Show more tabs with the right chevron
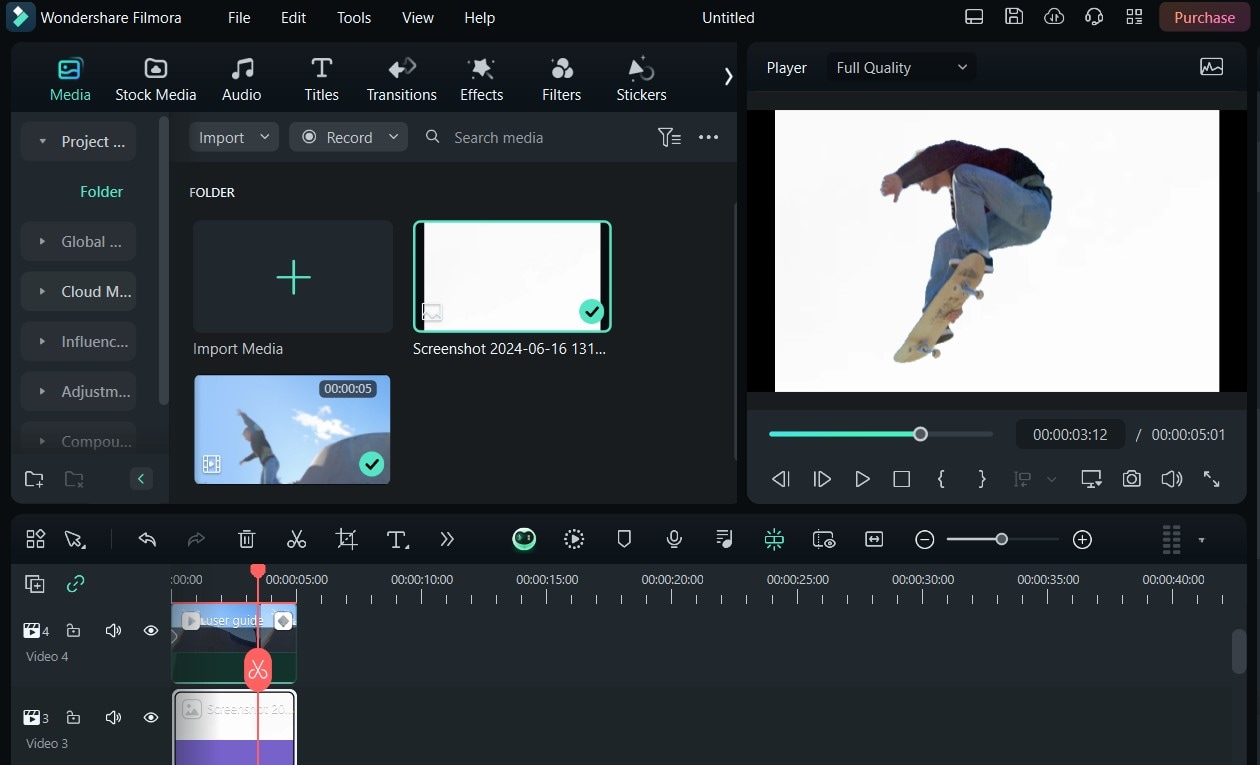Screen dimensions: 1260x765 pyautogui.click(x=728, y=76)
